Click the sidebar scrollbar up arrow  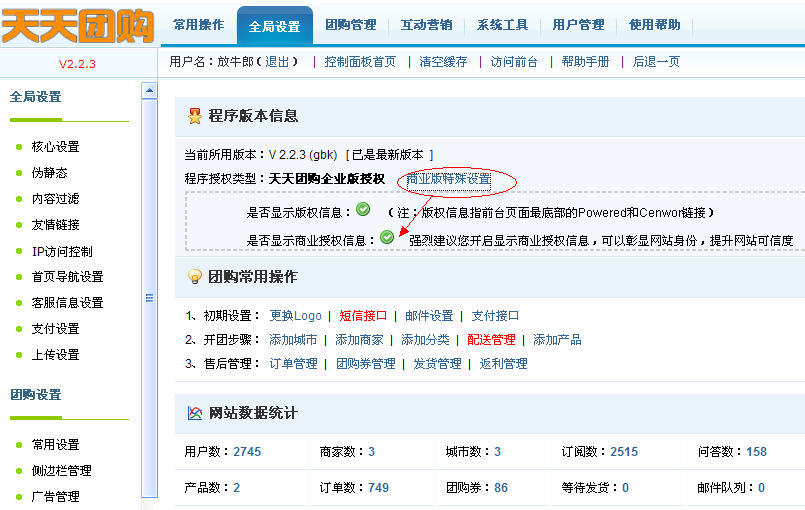pyautogui.click(x=149, y=91)
